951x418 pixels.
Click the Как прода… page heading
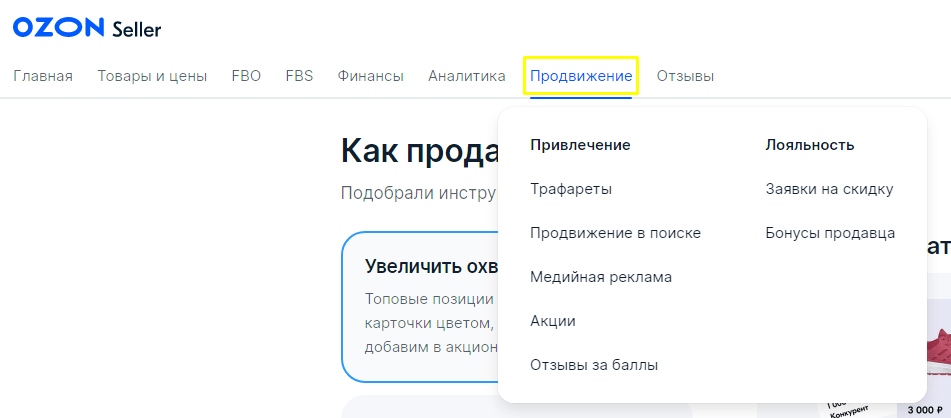(x=420, y=151)
